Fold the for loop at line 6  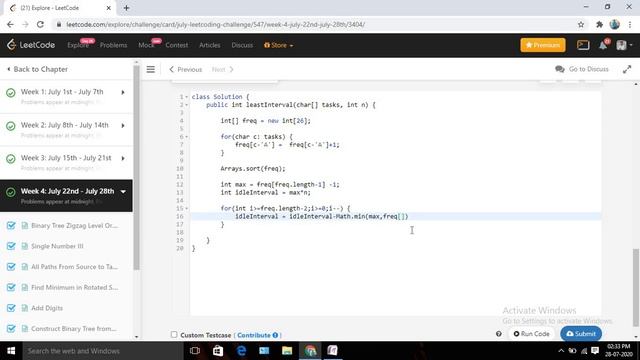187,137
